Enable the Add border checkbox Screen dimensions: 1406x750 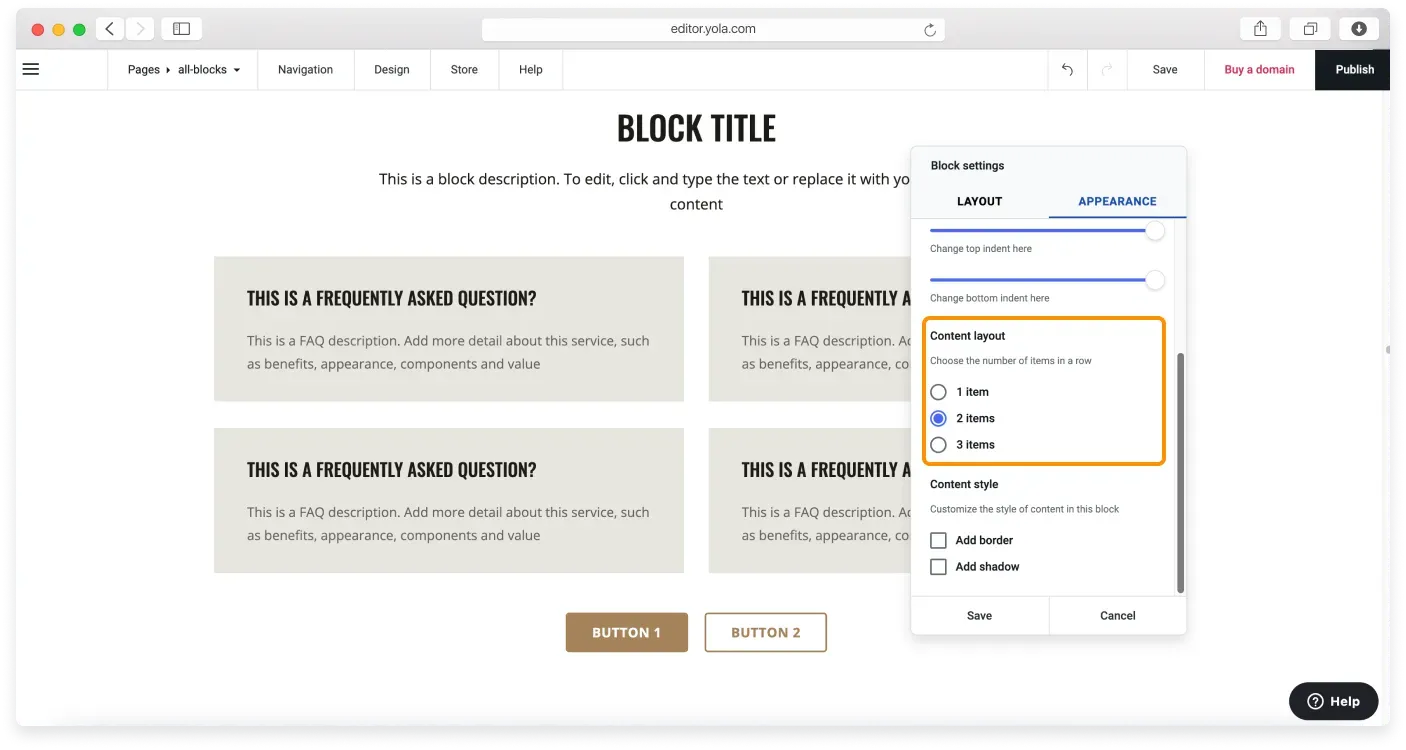[938, 540]
